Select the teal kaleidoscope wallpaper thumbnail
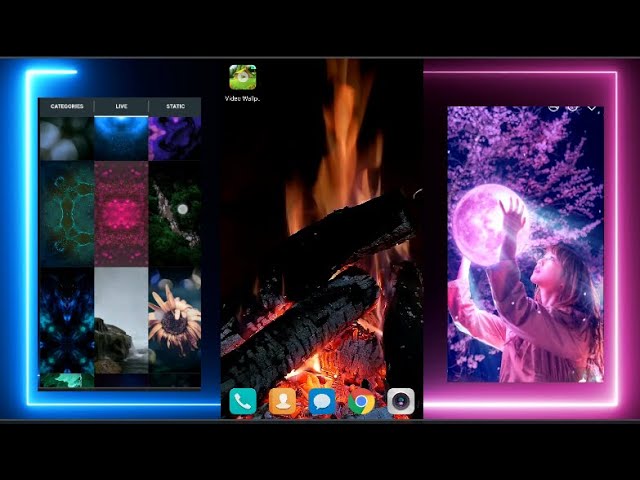The image size is (640, 480). 67,214
